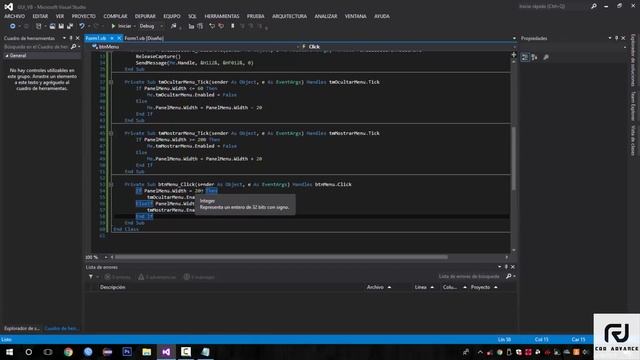Sort error list by Proyecto column

click(480, 287)
